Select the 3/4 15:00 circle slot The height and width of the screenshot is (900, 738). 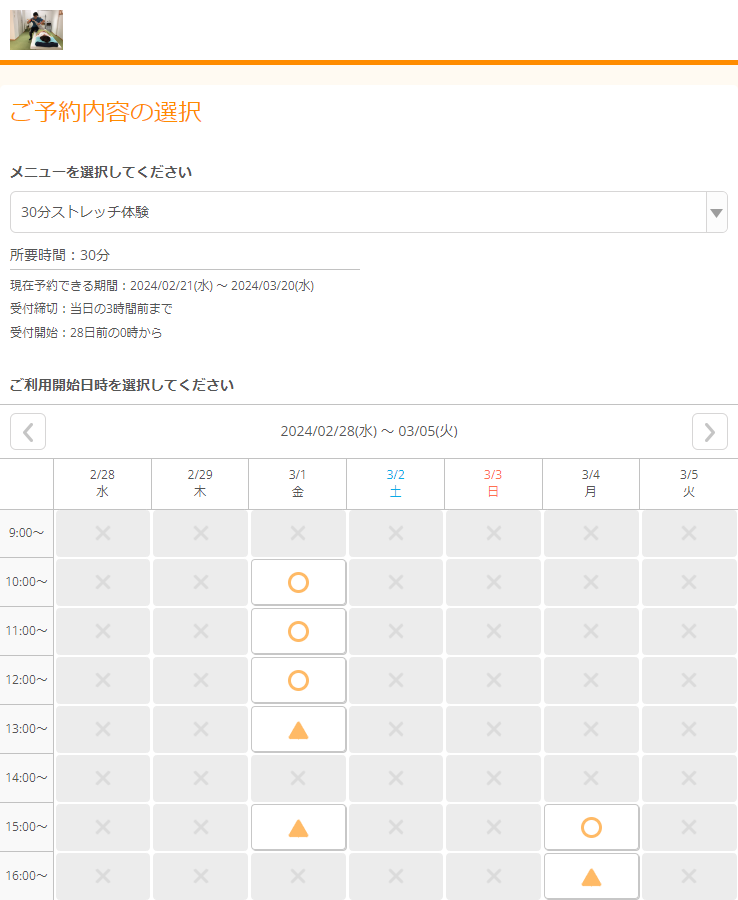pos(591,827)
